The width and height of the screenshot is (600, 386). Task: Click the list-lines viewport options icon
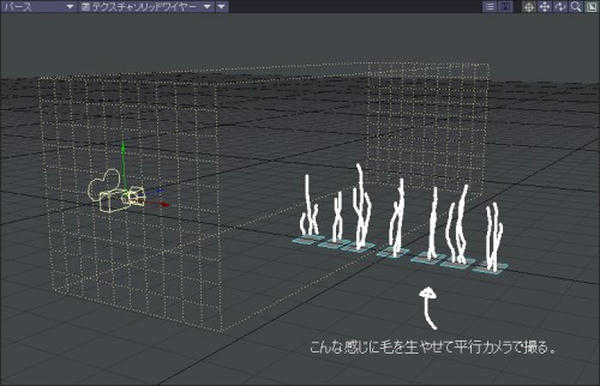(x=489, y=7)
